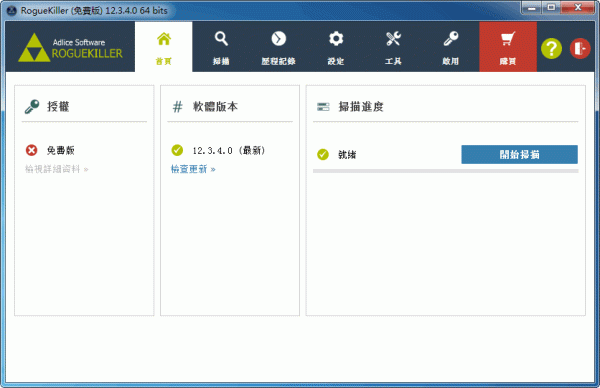Click the progress icon beside 掃描進度
The height and width of the screenshot is (388, 600).
[323, 106]
